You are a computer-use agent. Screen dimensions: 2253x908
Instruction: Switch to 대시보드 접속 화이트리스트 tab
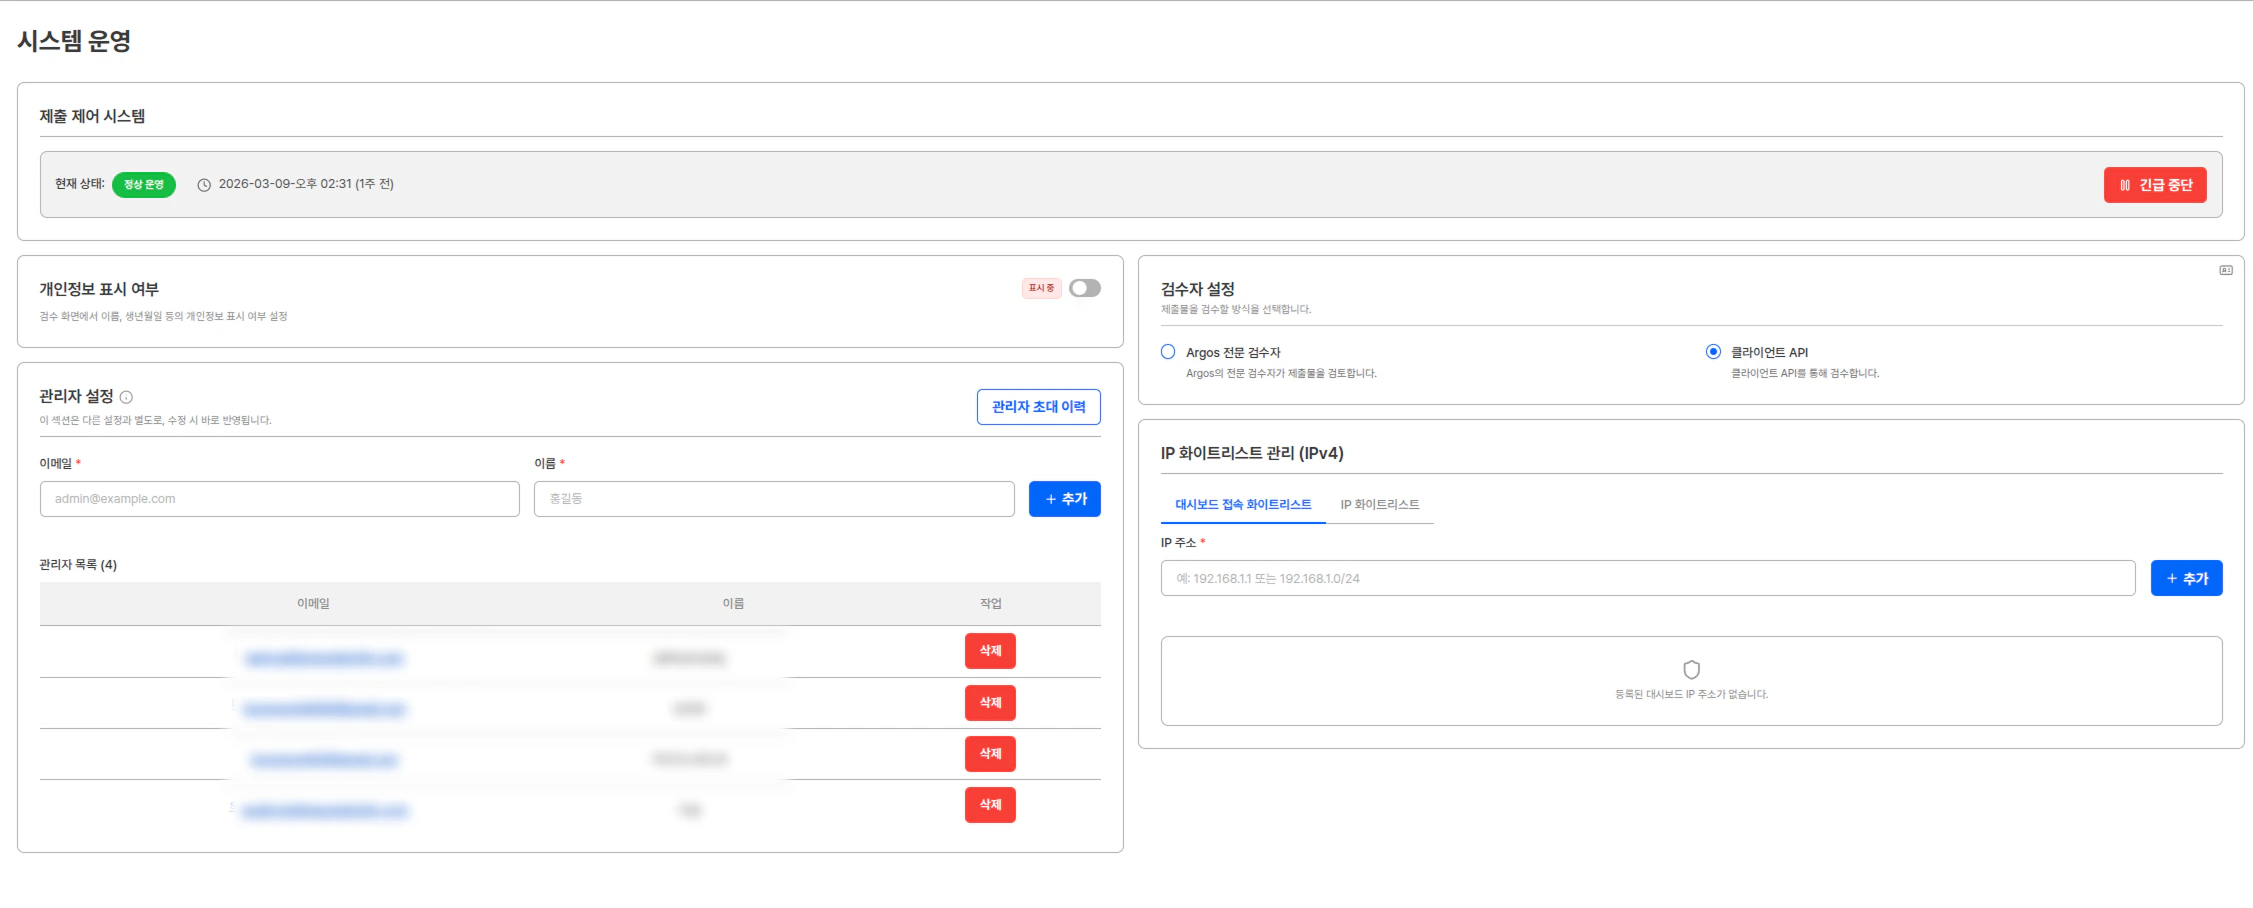tap(1243, 505)
